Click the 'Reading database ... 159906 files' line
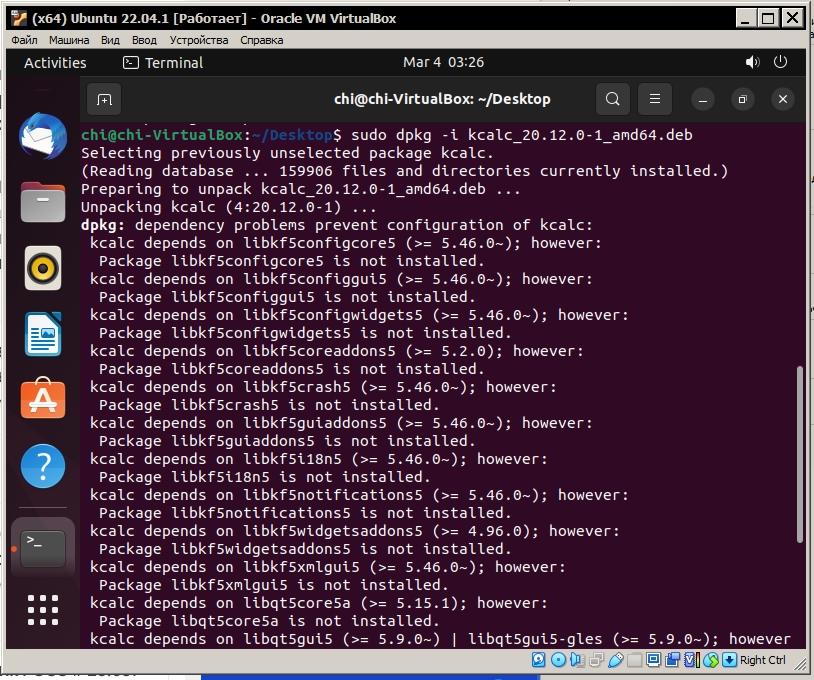814x680 pixels. (x=404, y=171)
